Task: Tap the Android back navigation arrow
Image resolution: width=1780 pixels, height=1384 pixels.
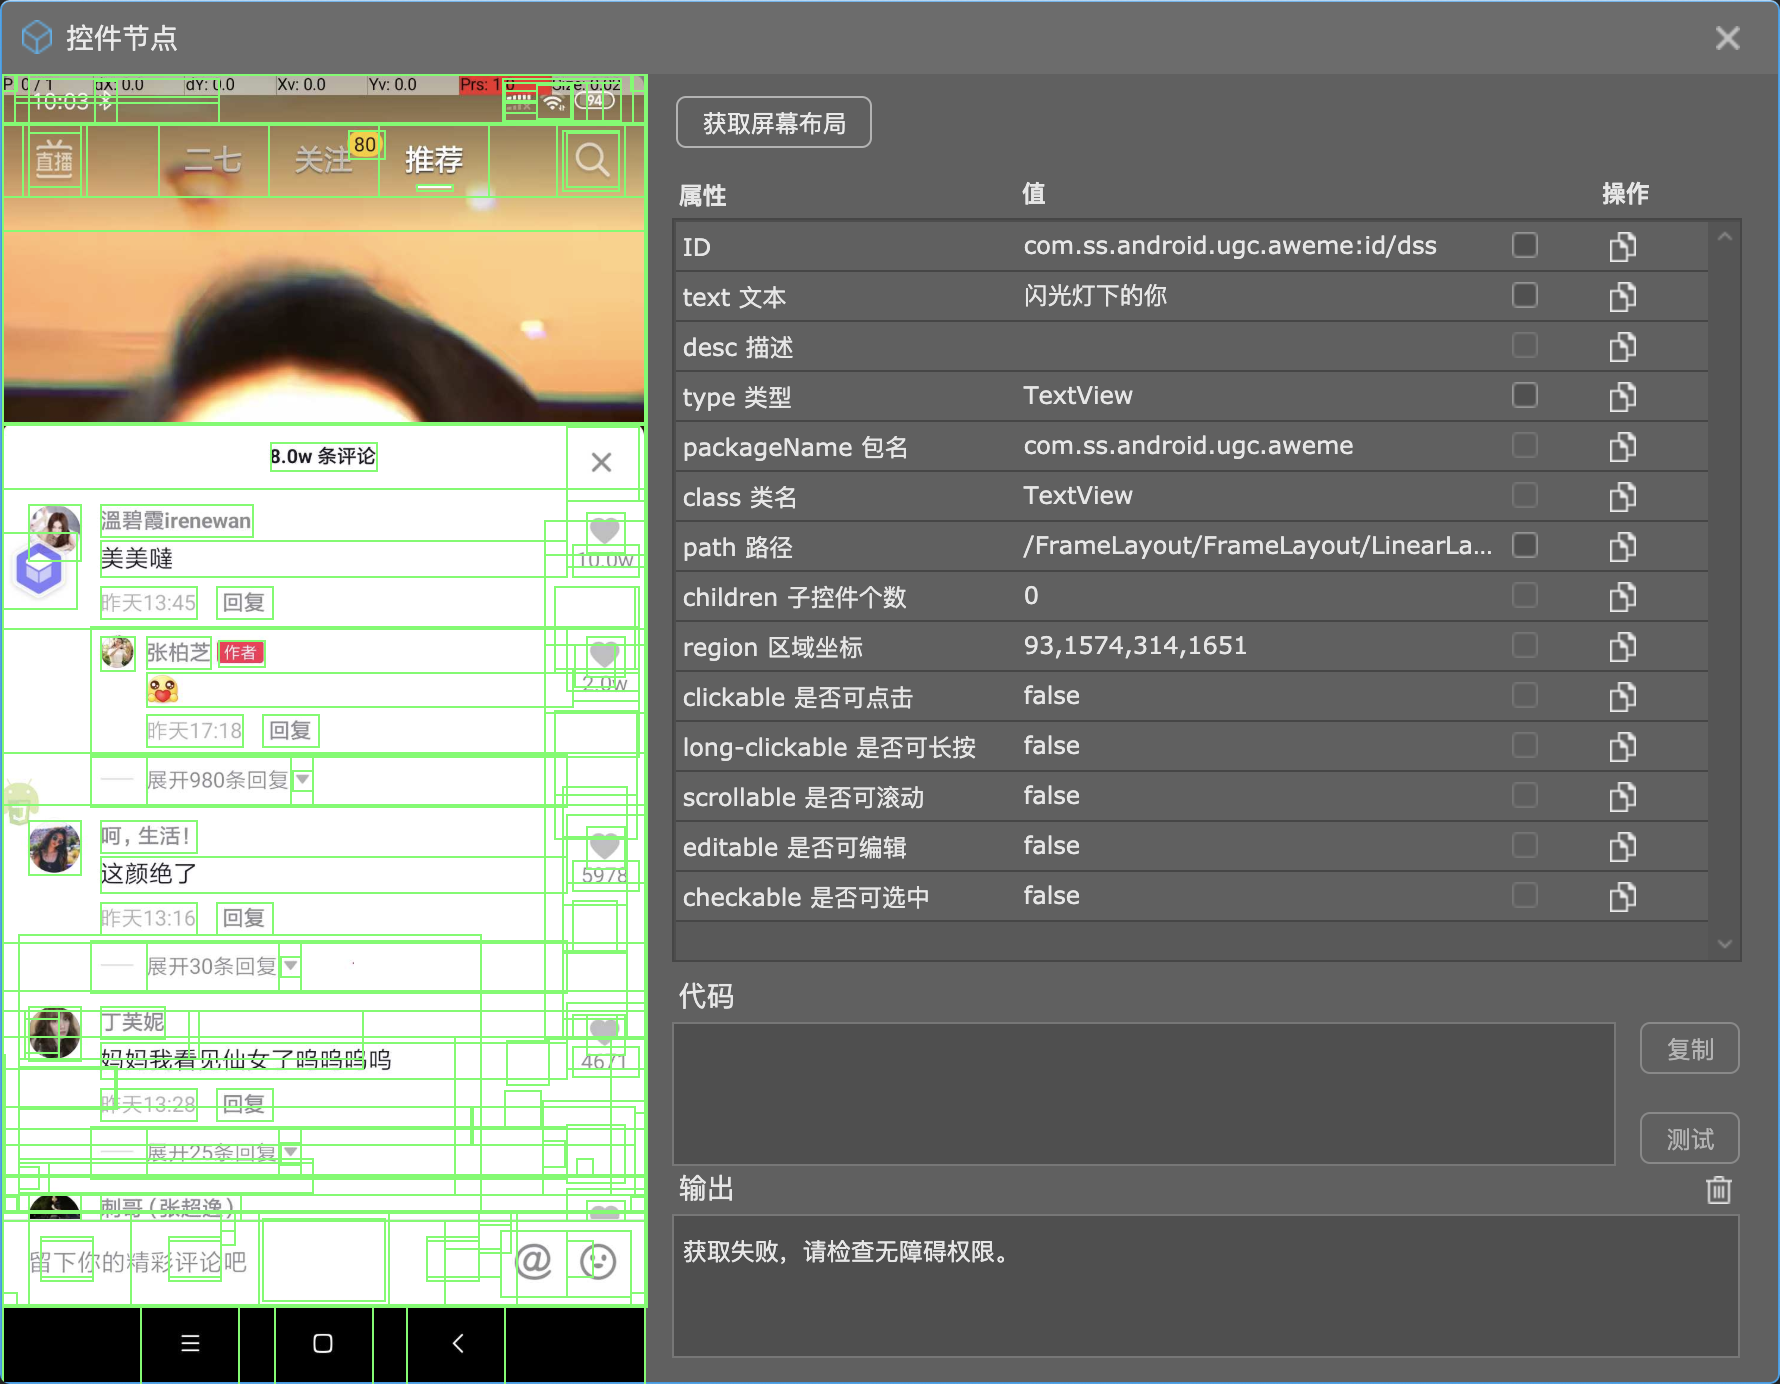Action: click(x=457, y=1343)
